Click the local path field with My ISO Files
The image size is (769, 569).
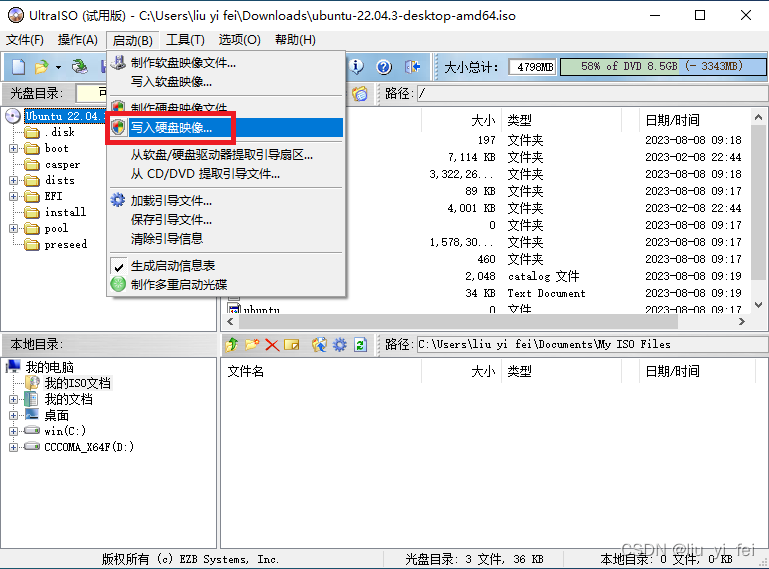click(x=592, y=344)
